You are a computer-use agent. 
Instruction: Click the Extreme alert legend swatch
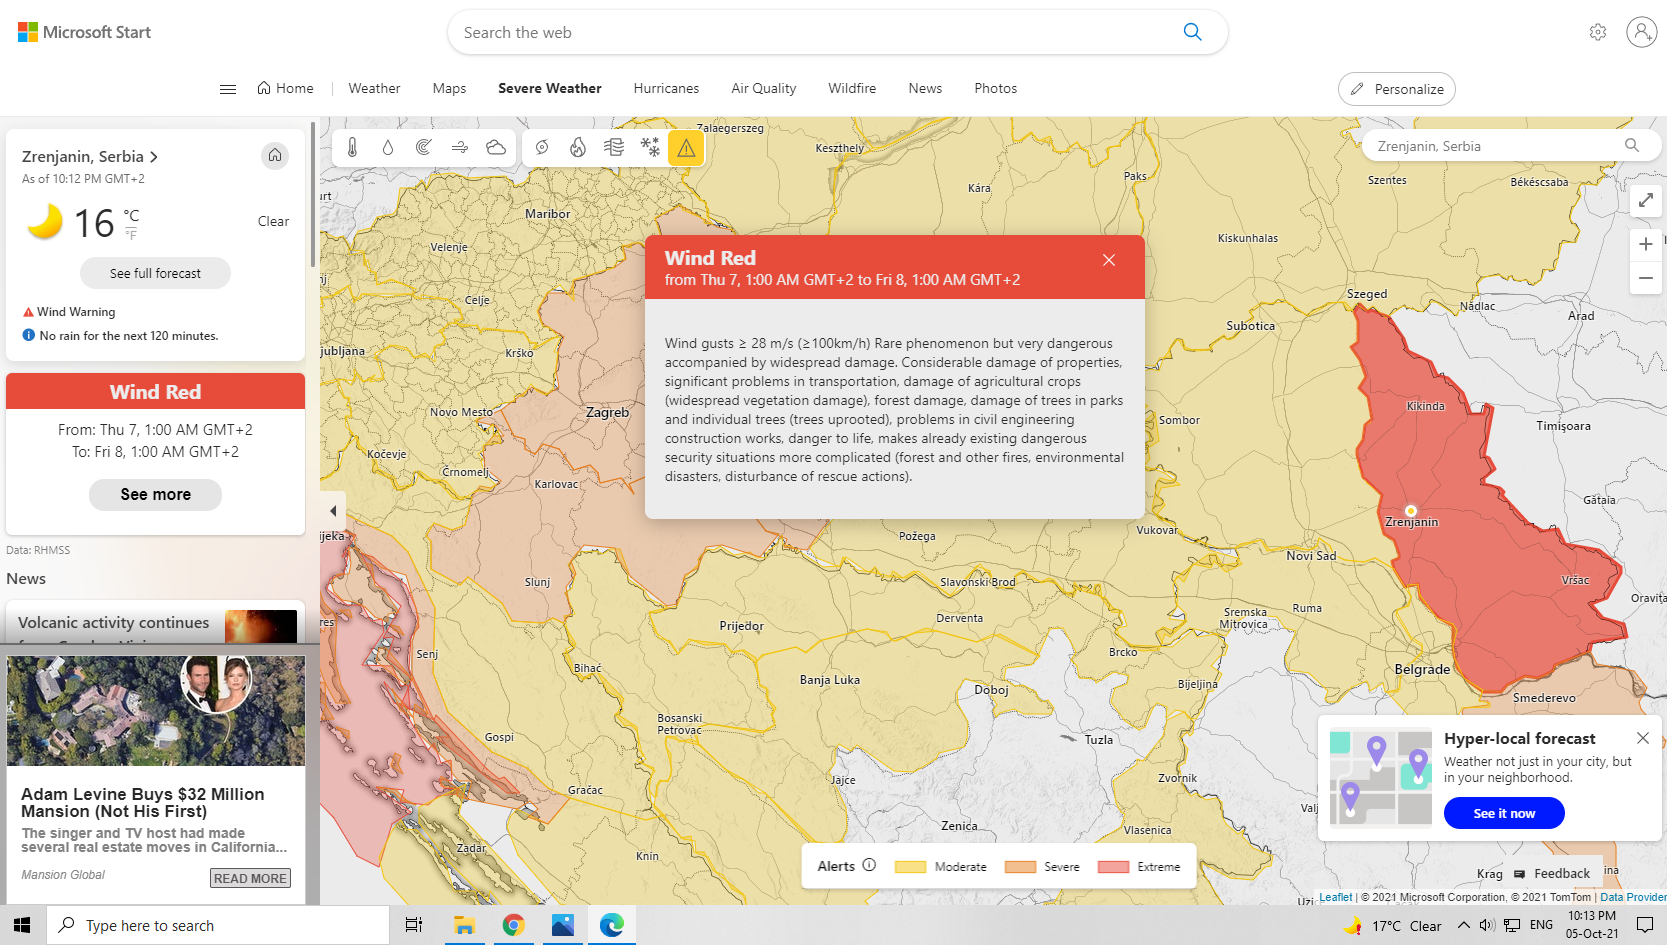1113,867
